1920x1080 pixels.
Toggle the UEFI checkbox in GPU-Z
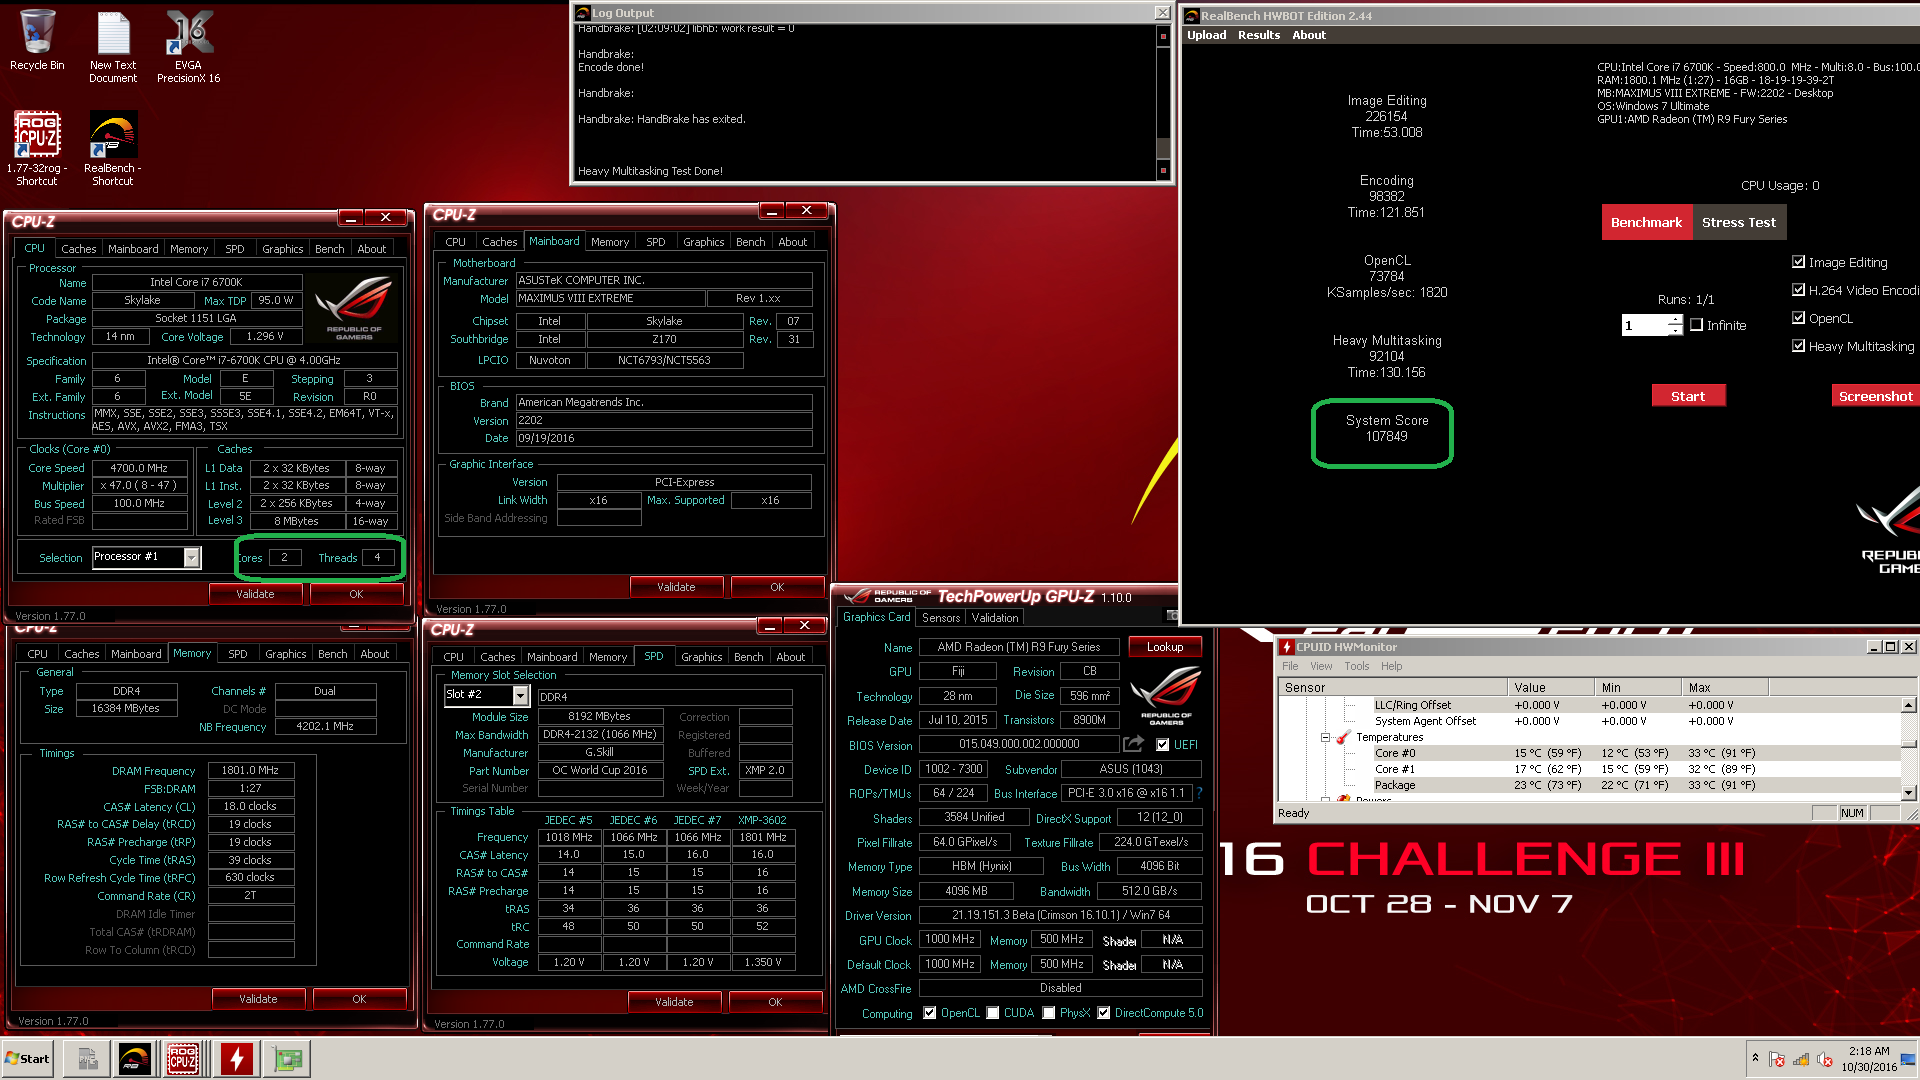coord(1162,744)
